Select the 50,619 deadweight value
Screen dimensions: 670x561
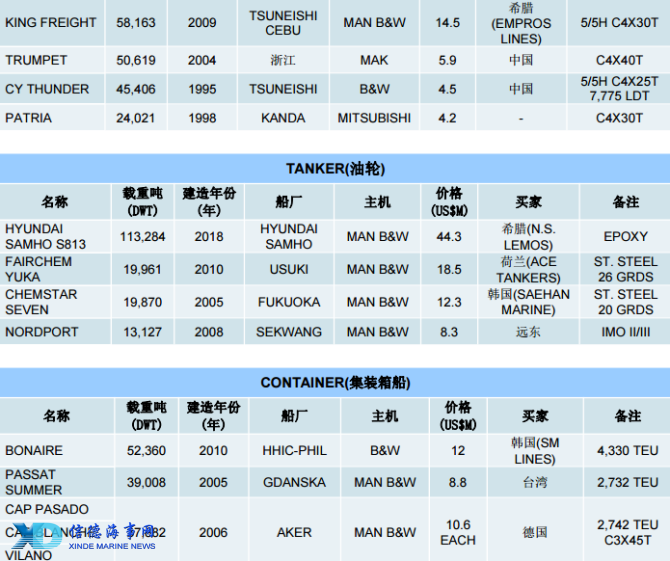[x=136, y=60]
